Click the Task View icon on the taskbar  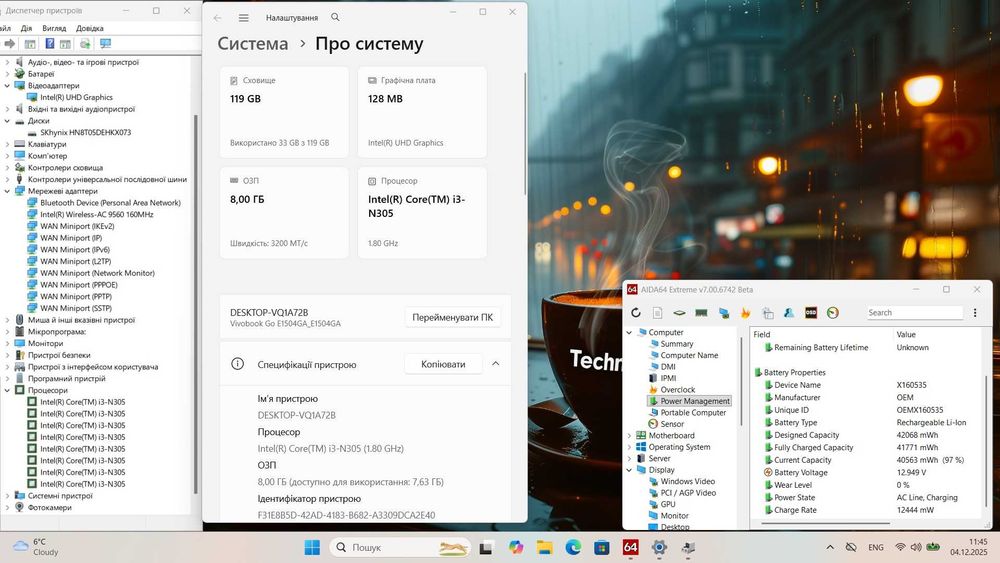(x=486, y=547)
